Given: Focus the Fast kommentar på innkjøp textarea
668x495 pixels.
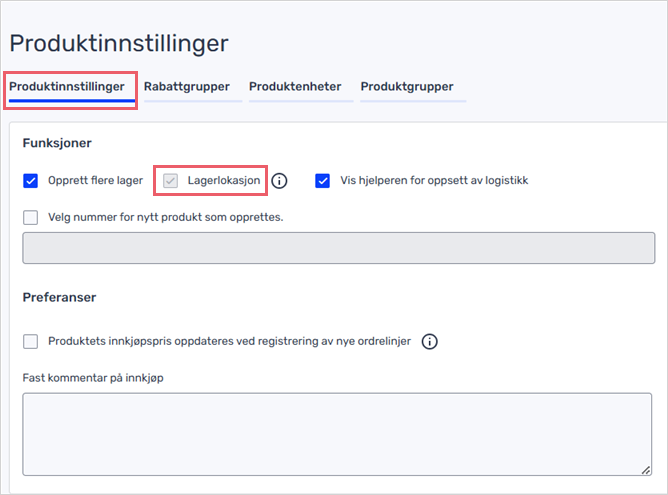Looking at the screenshot, I should coord(337,434).
